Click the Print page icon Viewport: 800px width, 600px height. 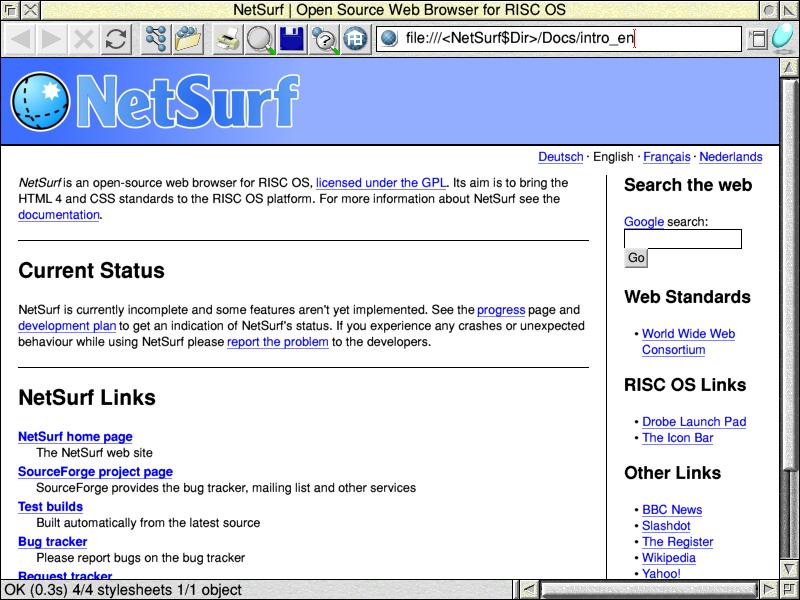click(x=229, y=39)
